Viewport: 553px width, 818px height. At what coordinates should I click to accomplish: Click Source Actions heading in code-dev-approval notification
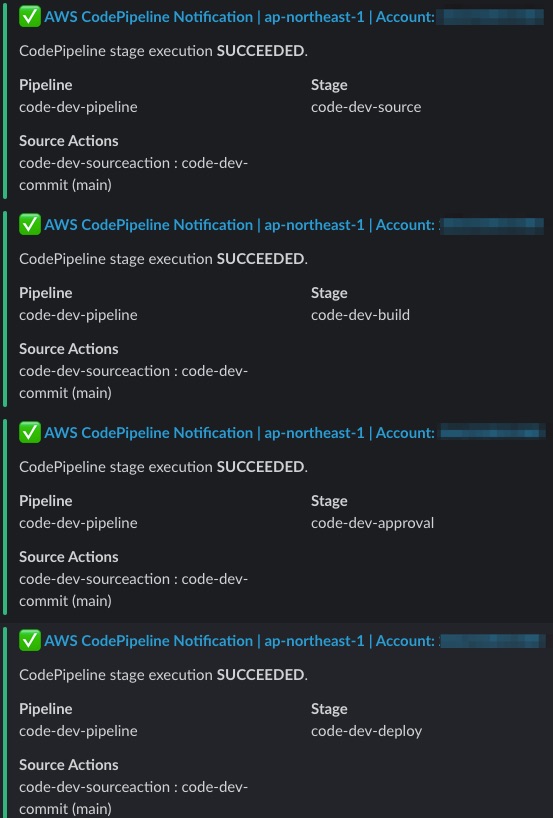click(x=69, y=557)
